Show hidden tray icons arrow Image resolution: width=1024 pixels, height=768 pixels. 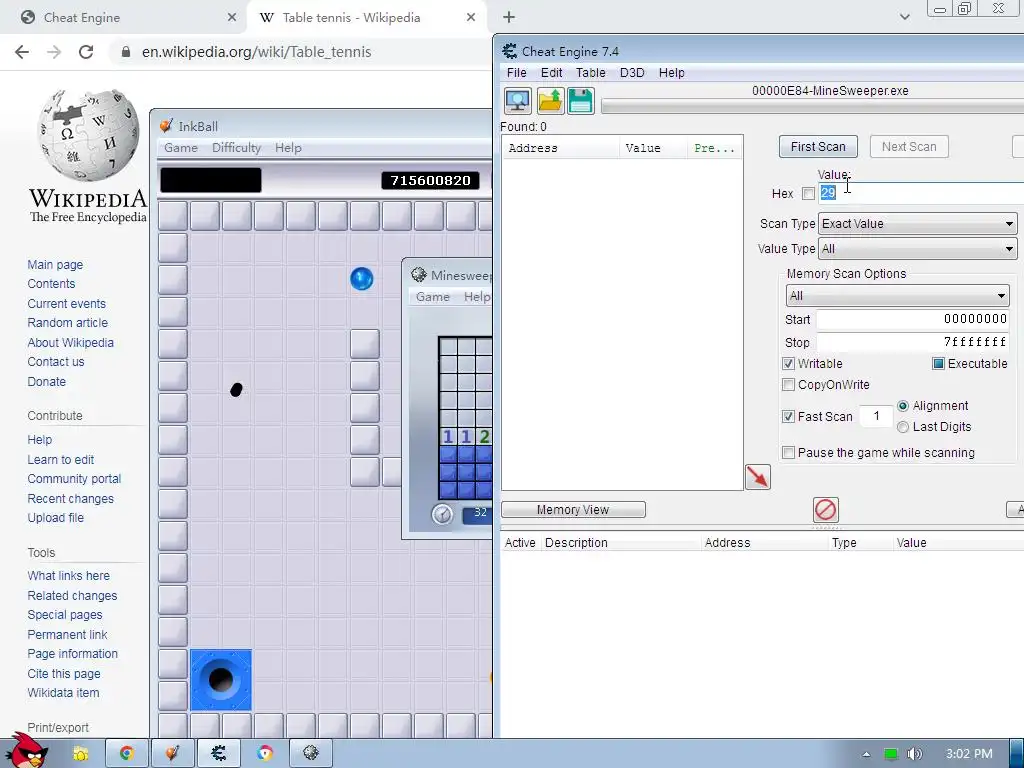click(866, 754)
